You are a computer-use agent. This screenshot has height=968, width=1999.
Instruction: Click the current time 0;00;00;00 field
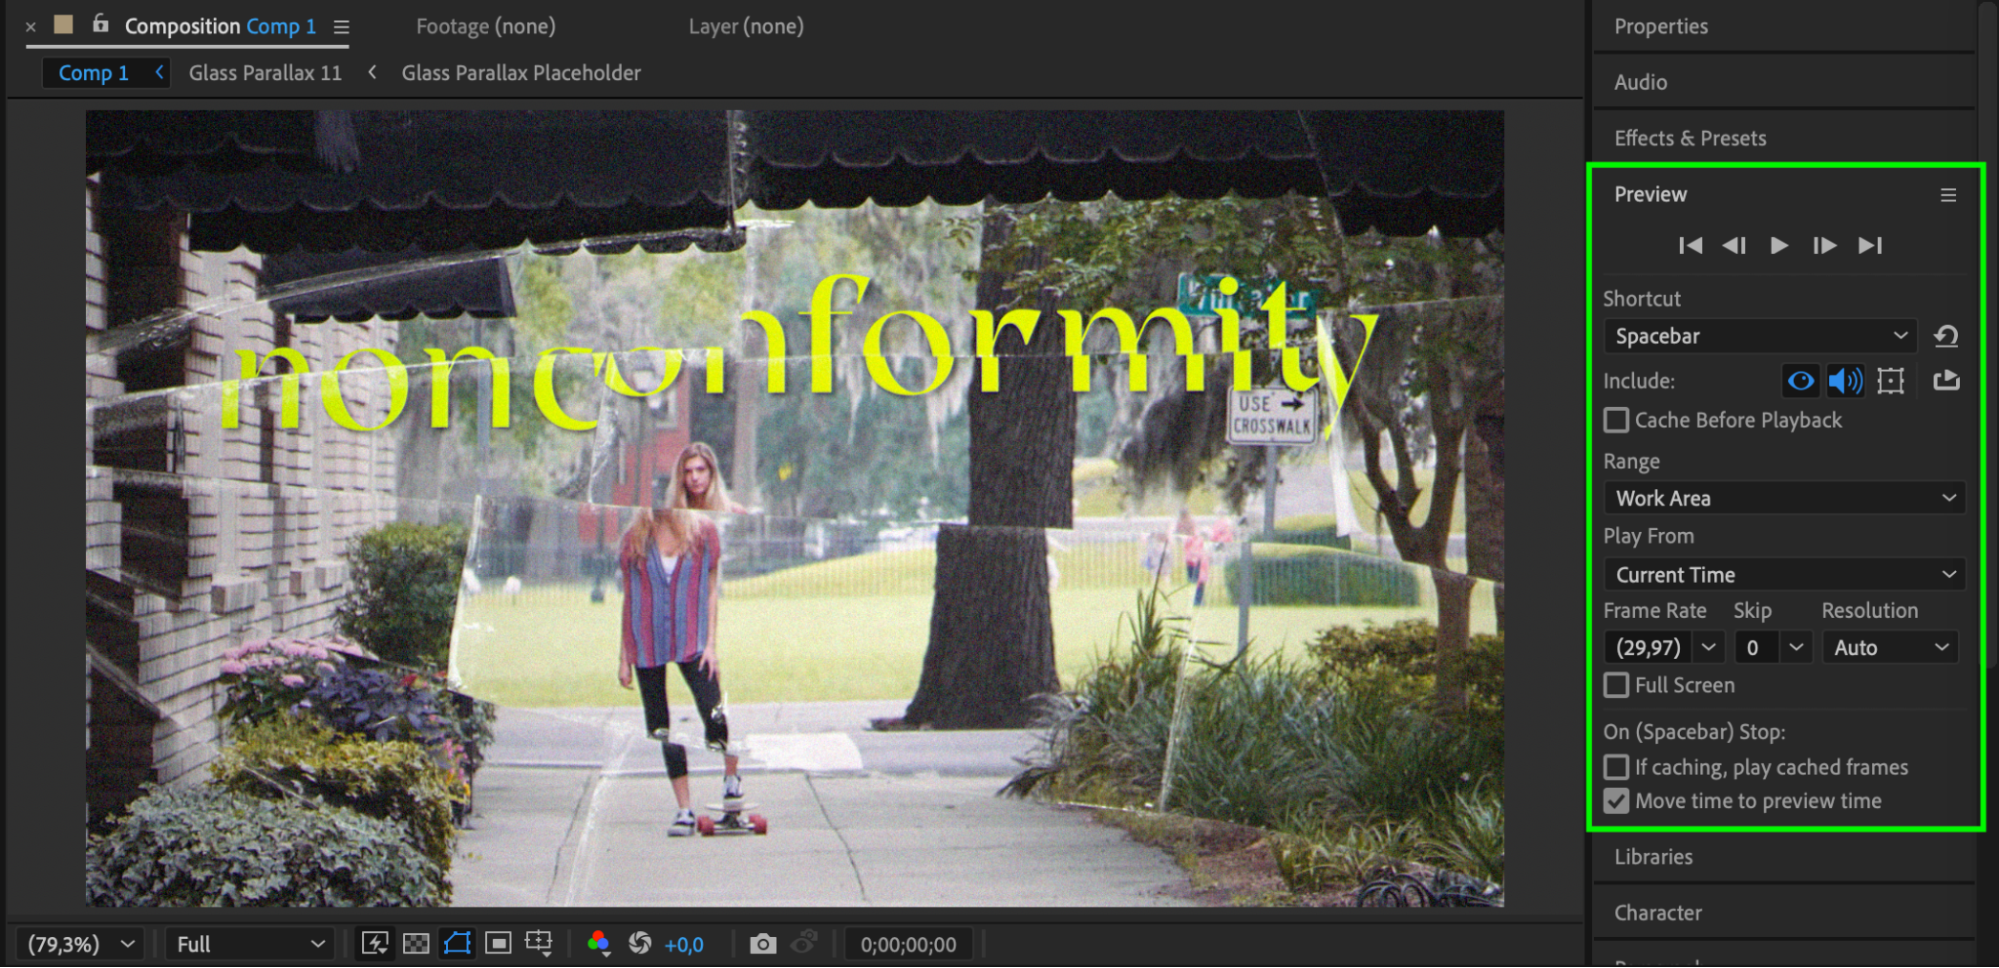click(x=908, y=944)
